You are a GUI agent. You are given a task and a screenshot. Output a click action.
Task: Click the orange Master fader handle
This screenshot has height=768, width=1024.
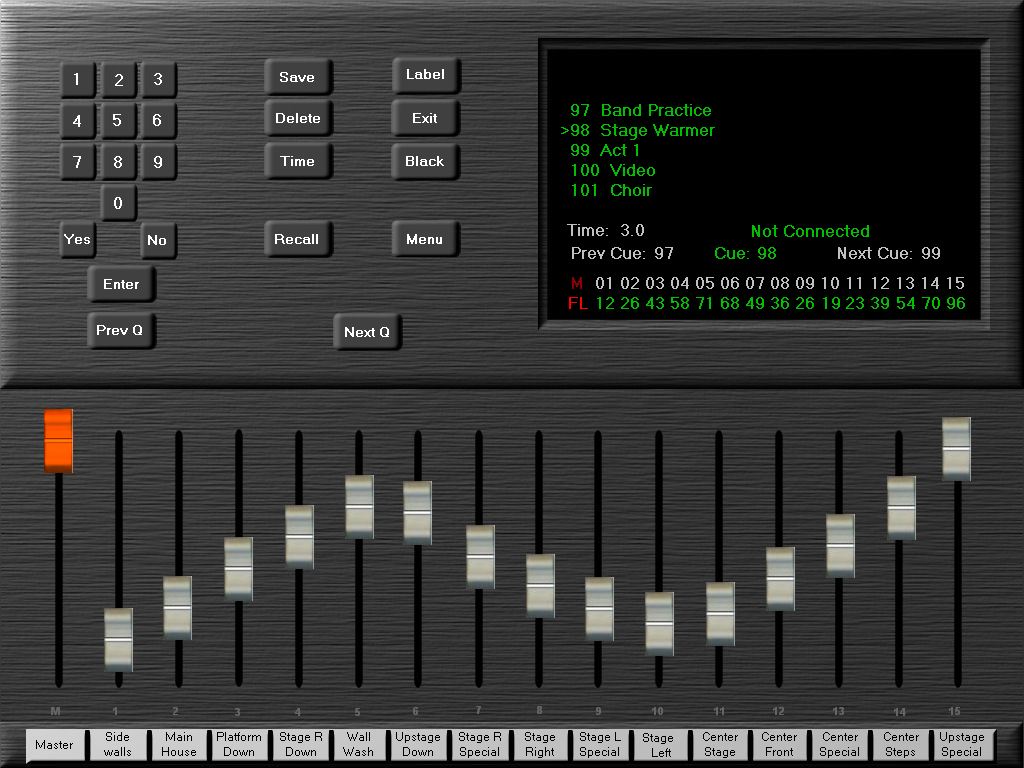click(58, 440)
